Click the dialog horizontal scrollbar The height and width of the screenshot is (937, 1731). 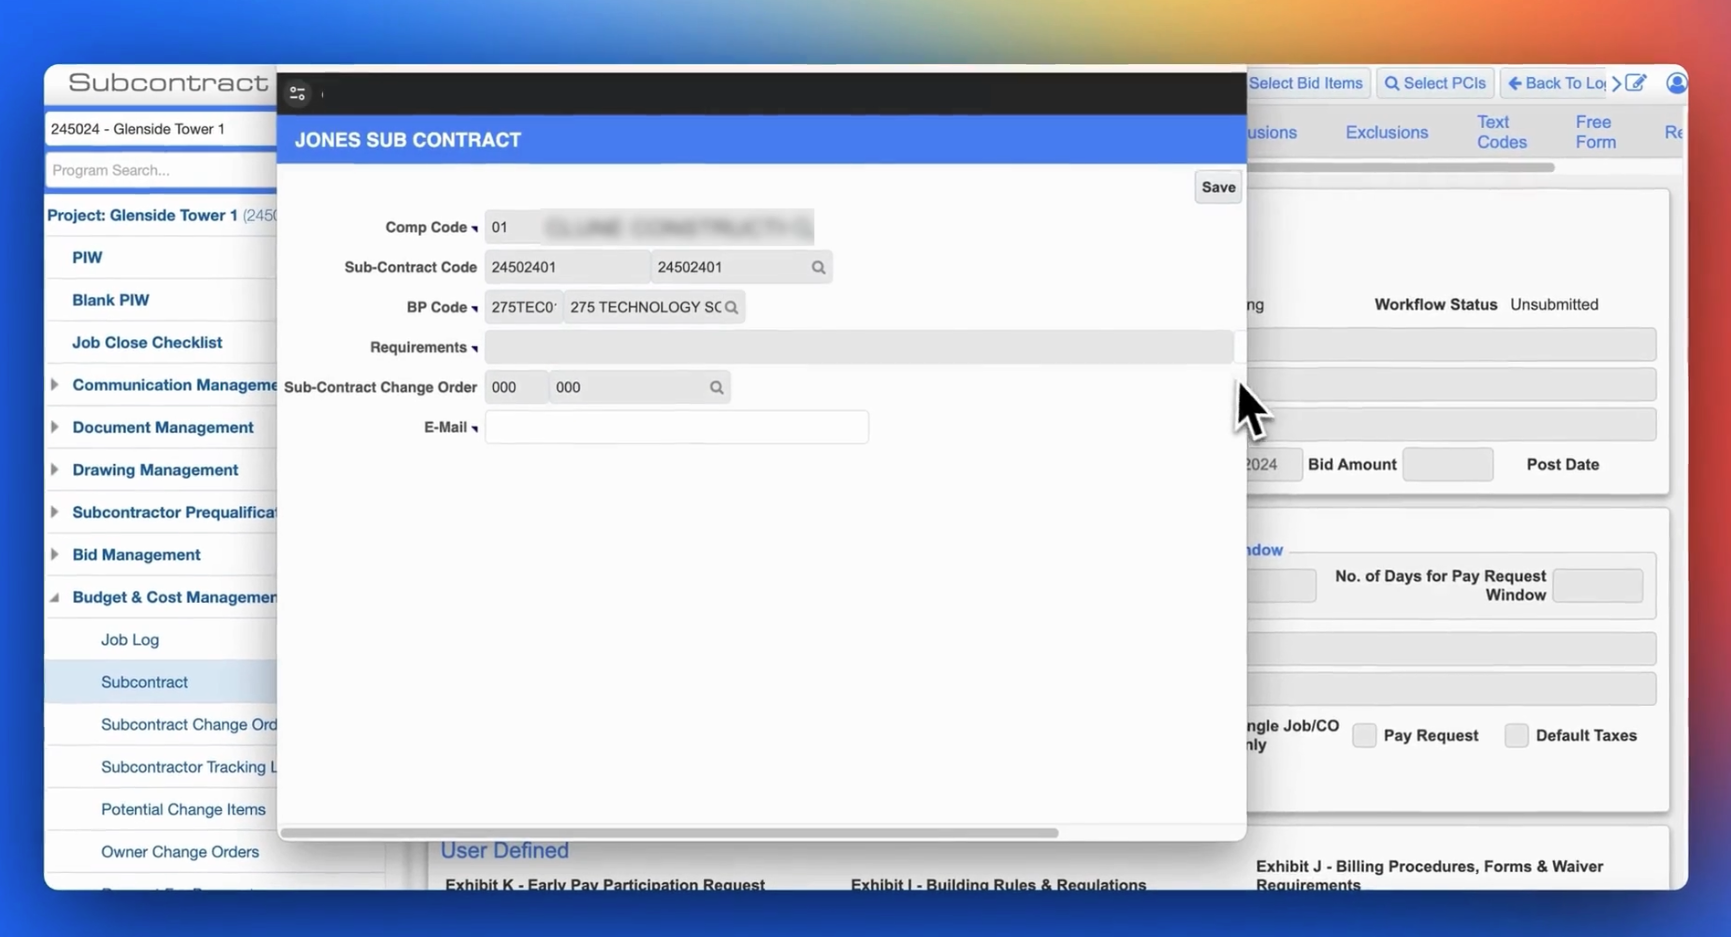click(x=670, y=832)
